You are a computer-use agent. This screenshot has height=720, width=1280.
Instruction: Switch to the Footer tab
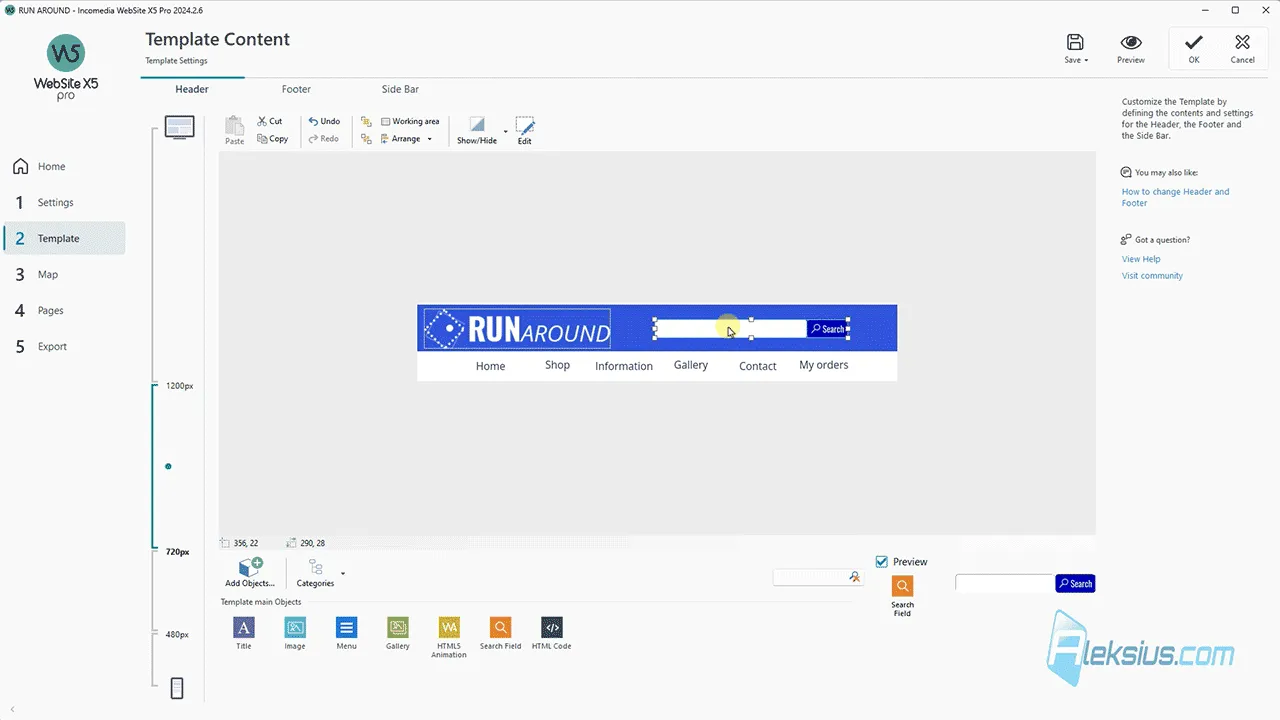[296, 89]
